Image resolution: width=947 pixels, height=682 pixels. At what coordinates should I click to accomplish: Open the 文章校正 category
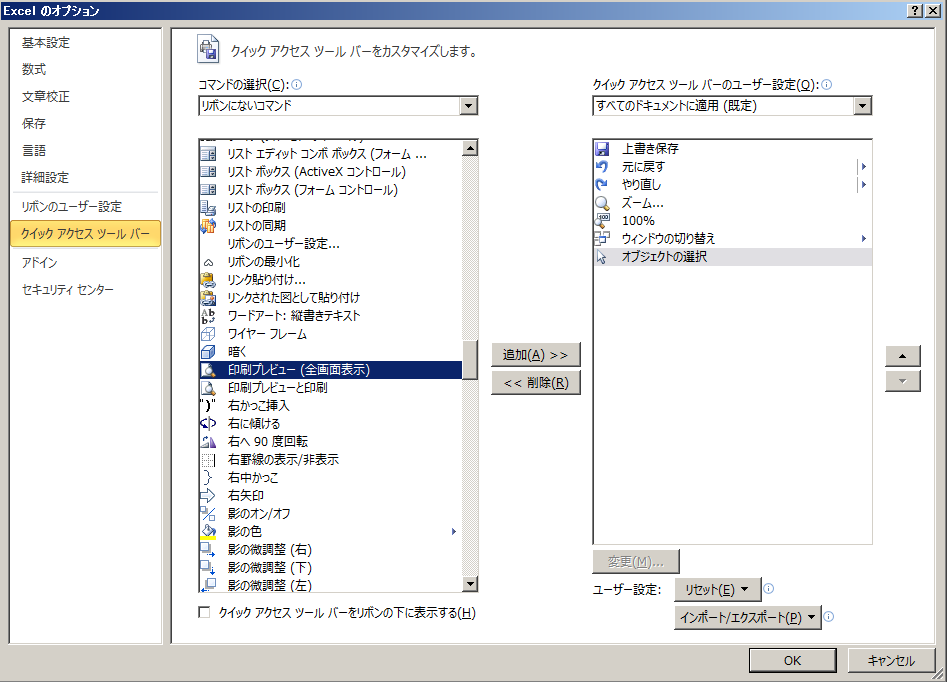(x=86, y=97)
